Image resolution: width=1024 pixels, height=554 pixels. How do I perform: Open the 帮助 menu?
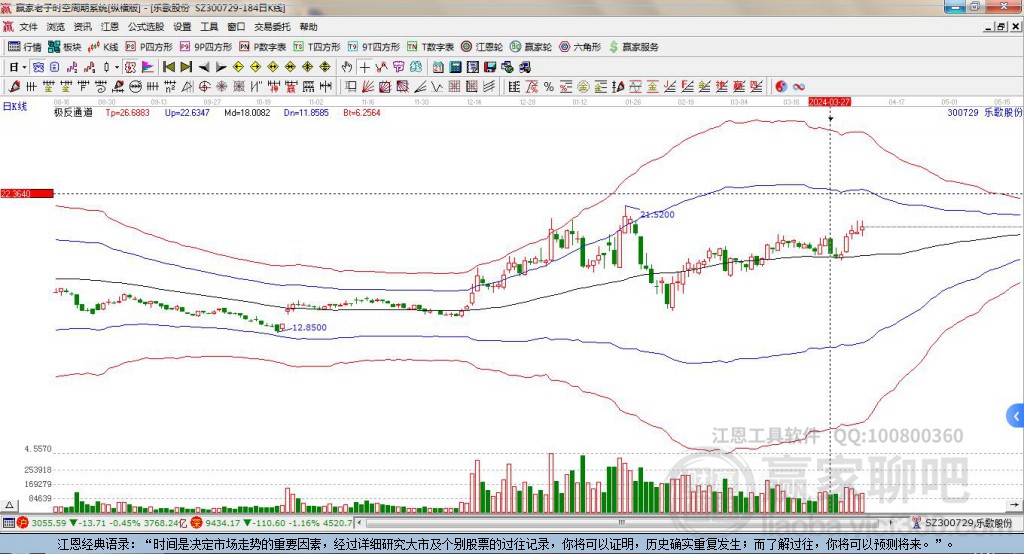point(308,27)
